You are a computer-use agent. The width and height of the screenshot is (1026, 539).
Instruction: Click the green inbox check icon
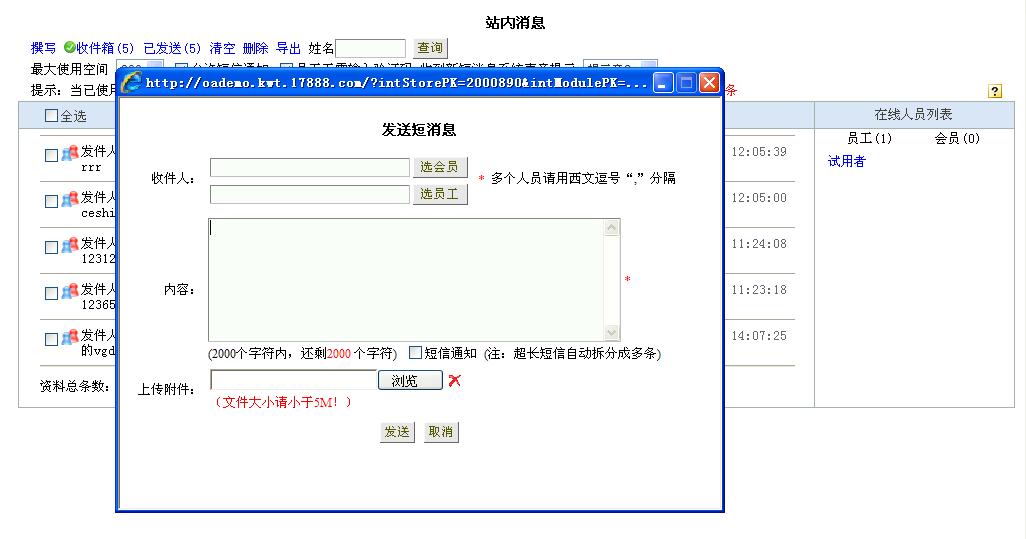coord(69,47)
